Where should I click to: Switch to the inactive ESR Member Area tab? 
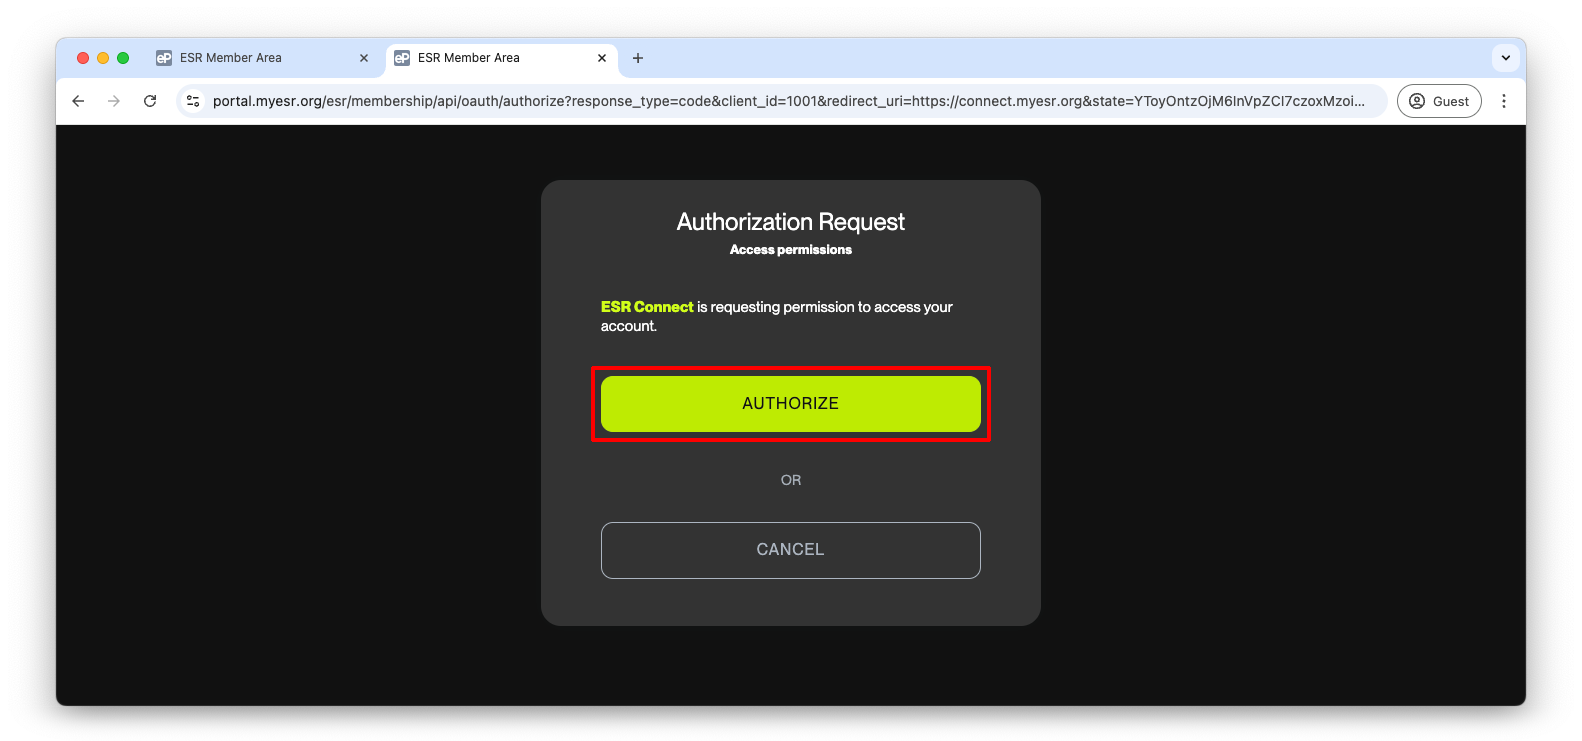[240, 58]
